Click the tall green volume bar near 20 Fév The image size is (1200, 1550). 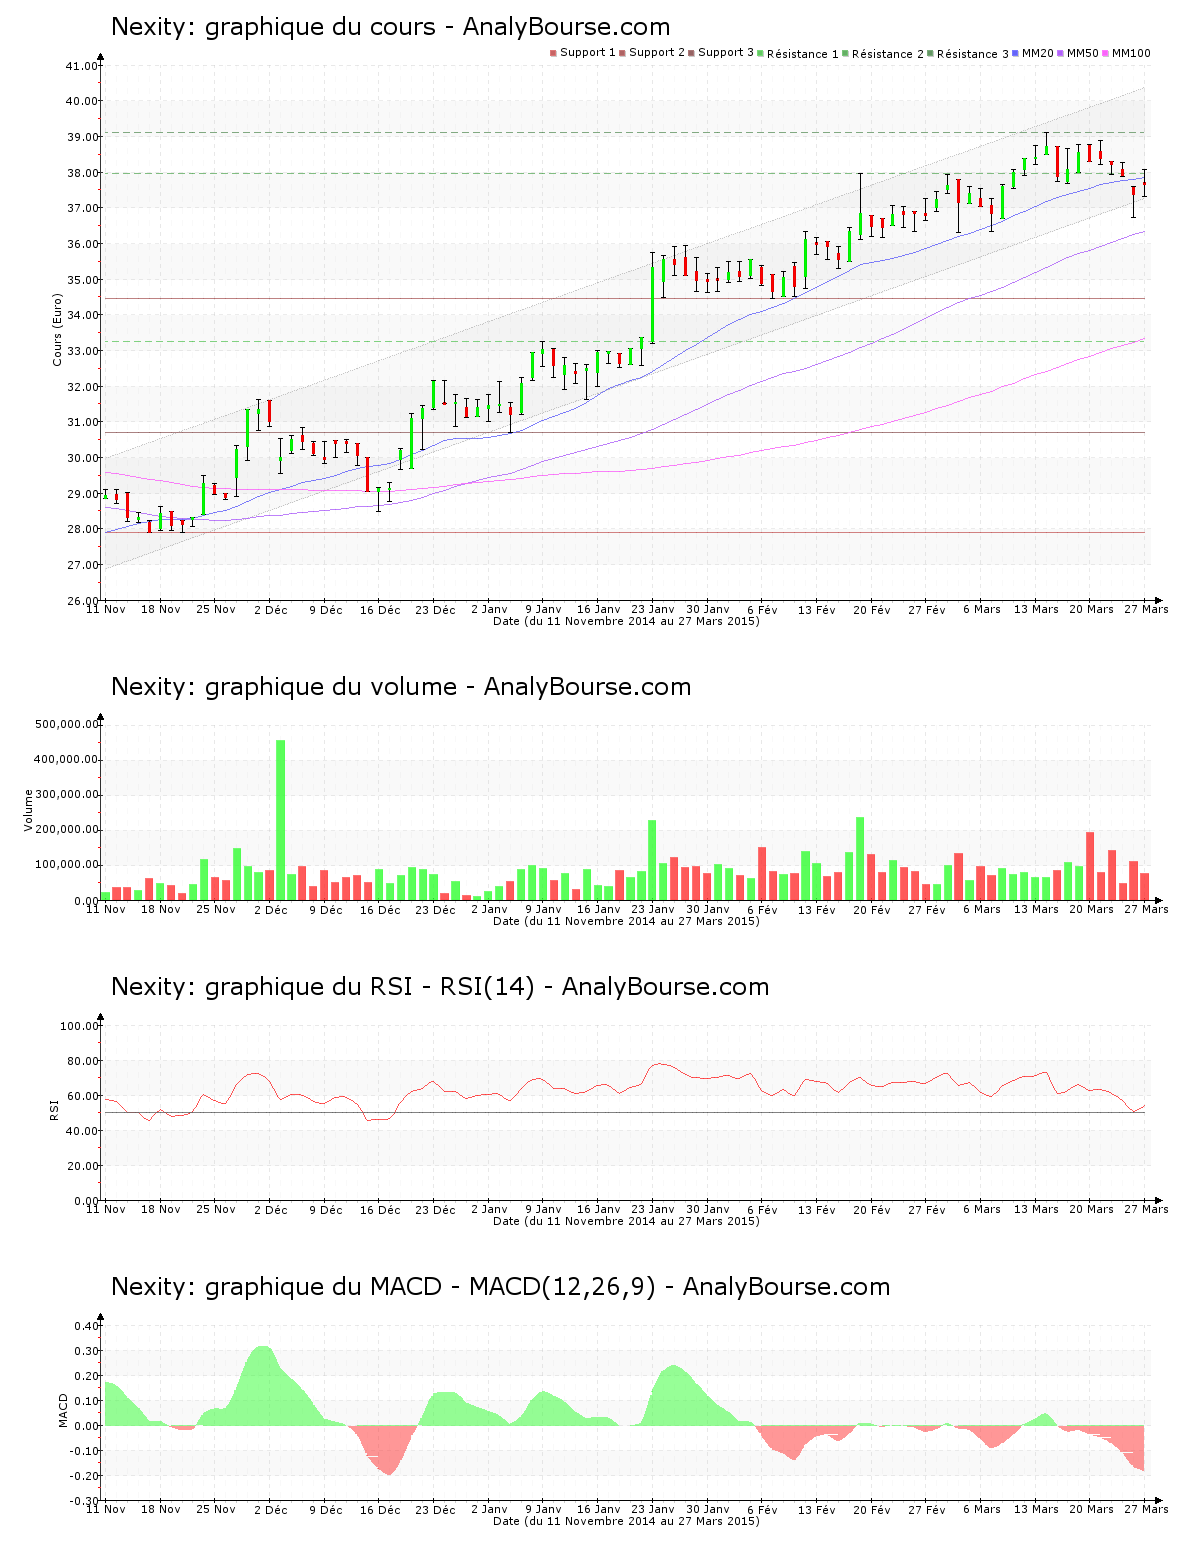pos(860,859)
